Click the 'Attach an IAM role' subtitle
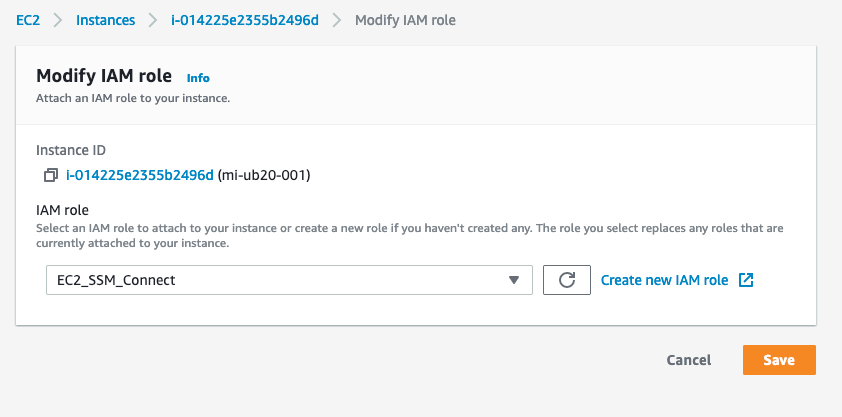Viewport: 842px width, 417px height. [133, 98]
